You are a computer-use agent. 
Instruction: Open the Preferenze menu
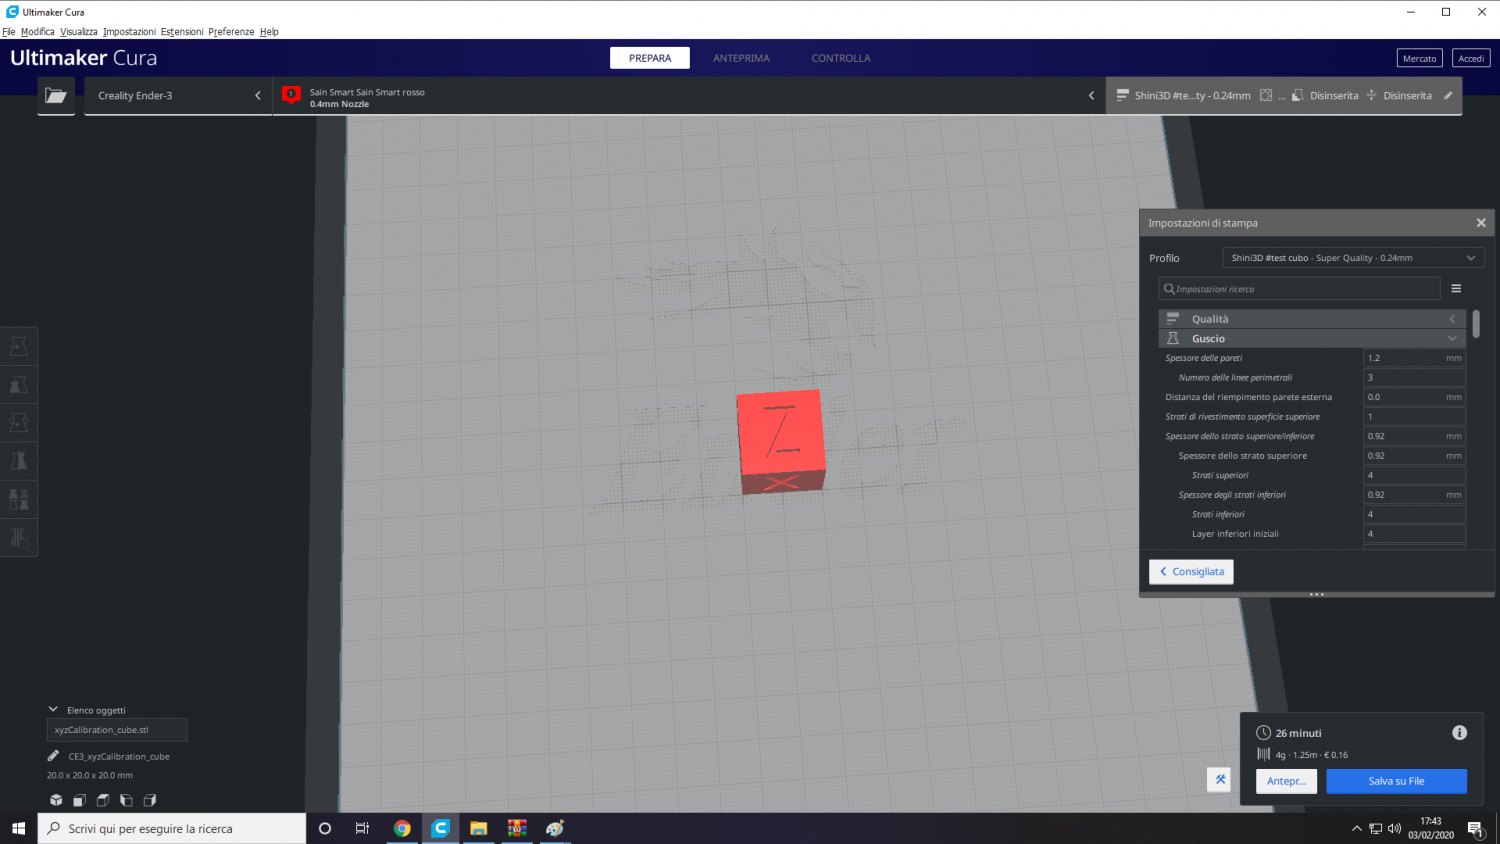coord(231,32)
